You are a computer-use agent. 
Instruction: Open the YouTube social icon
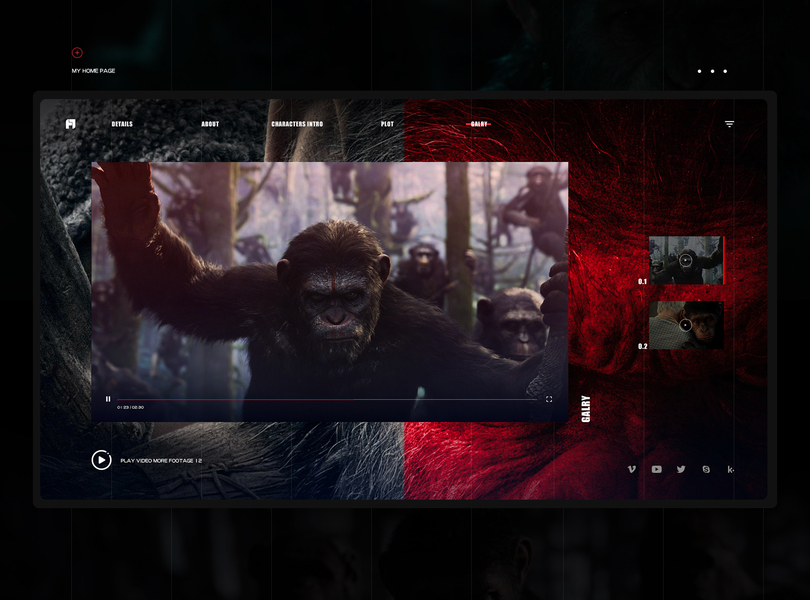click(x=657, y=469)
